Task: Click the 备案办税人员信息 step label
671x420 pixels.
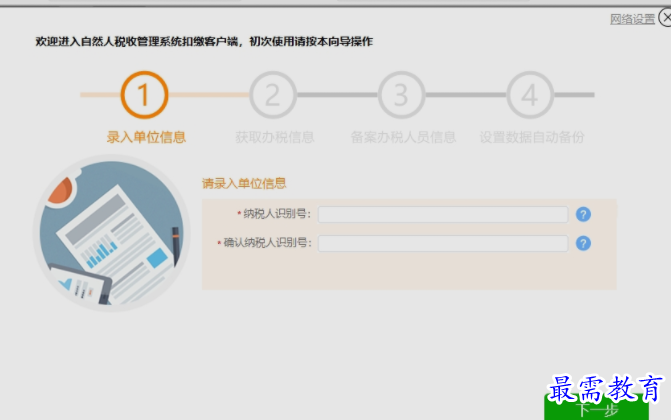Action: (403, 137)
